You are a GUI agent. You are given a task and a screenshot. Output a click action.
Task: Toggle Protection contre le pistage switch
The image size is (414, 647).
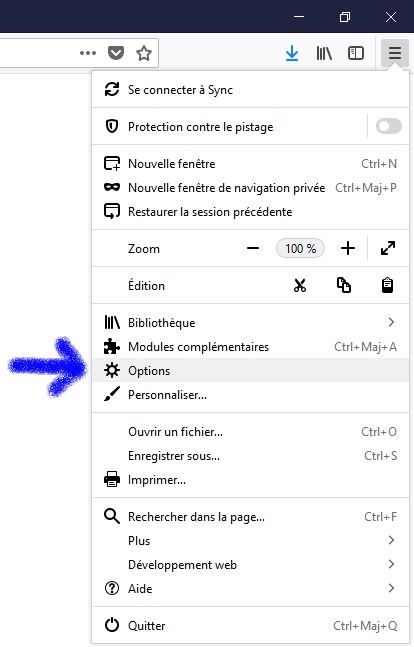388,126
